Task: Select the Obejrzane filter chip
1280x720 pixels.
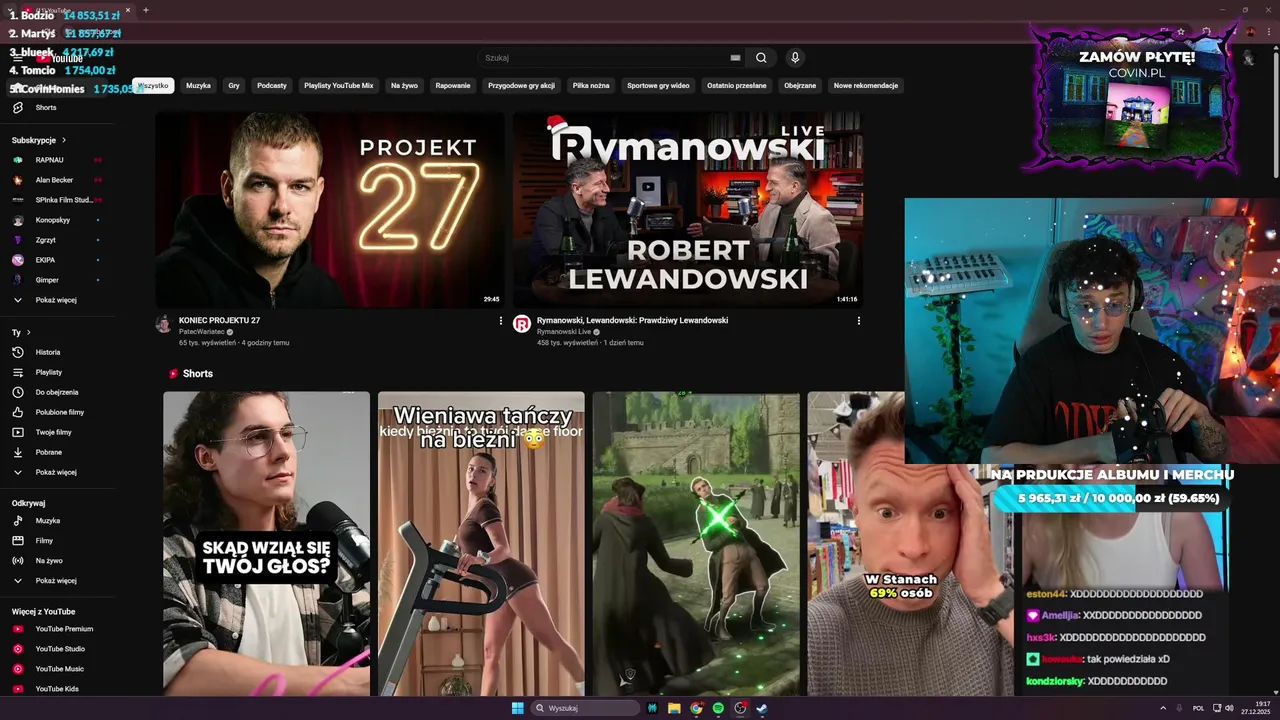Action: pos(800,86)
